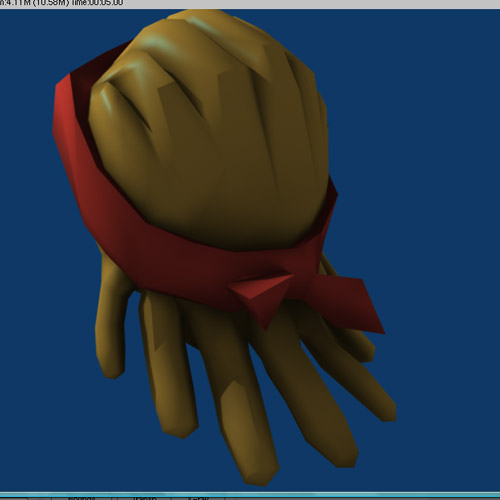Click the render memory and time status text
The image size is (500, 500).
tap(62, 3)
